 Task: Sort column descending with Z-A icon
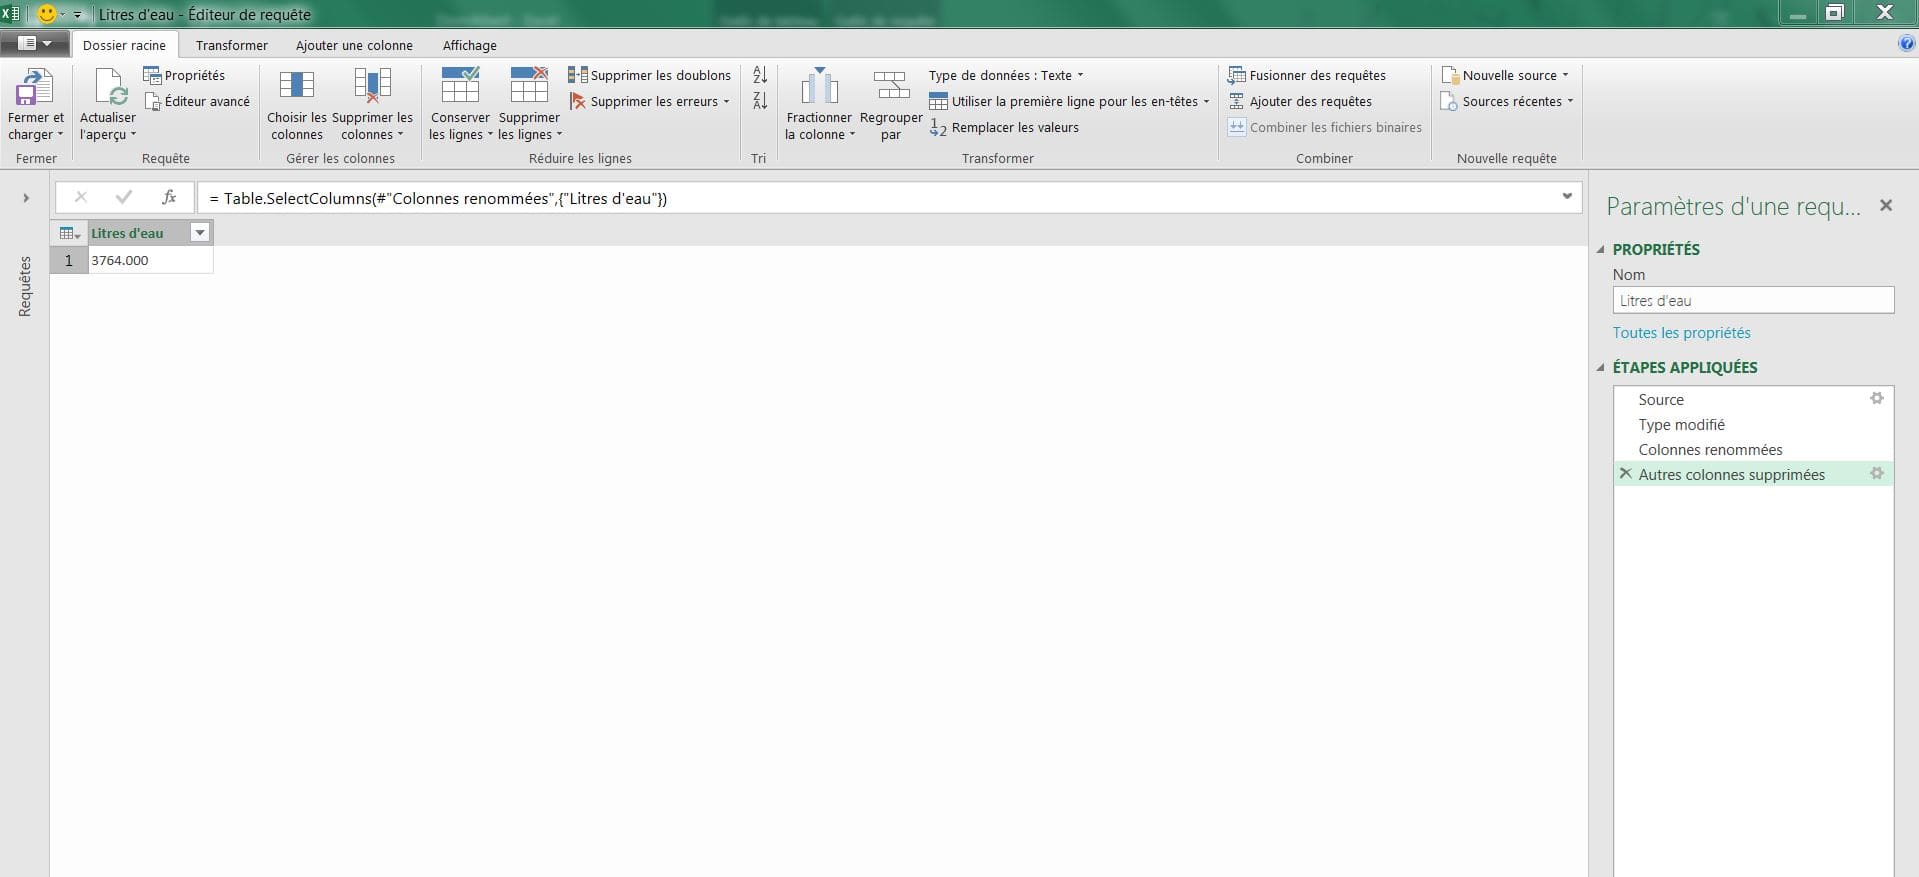click(760, 101)
